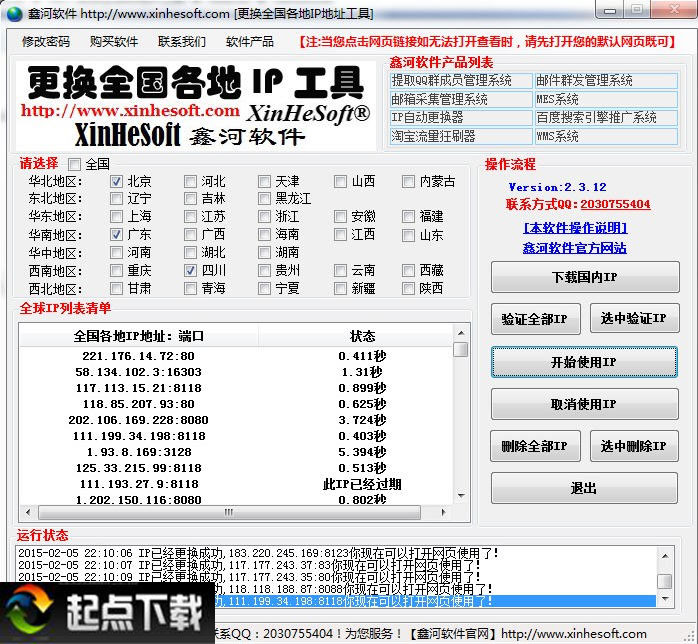Click IP list horizontal scrollbar left arrow
Image resolution: width=698 pixels, height=644 pixels.
[28, 512]
